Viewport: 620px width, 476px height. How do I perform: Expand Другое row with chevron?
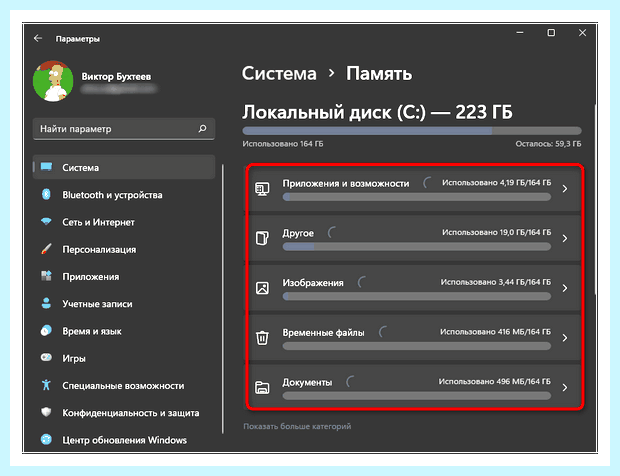[565, 238]
